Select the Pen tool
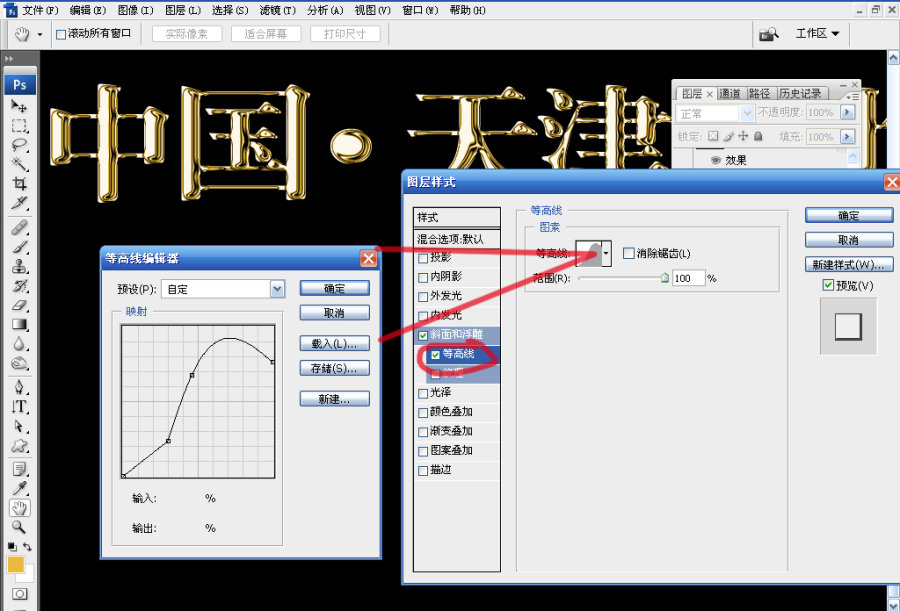The width and height of the screenshot is (900, 611). point(19,387)
